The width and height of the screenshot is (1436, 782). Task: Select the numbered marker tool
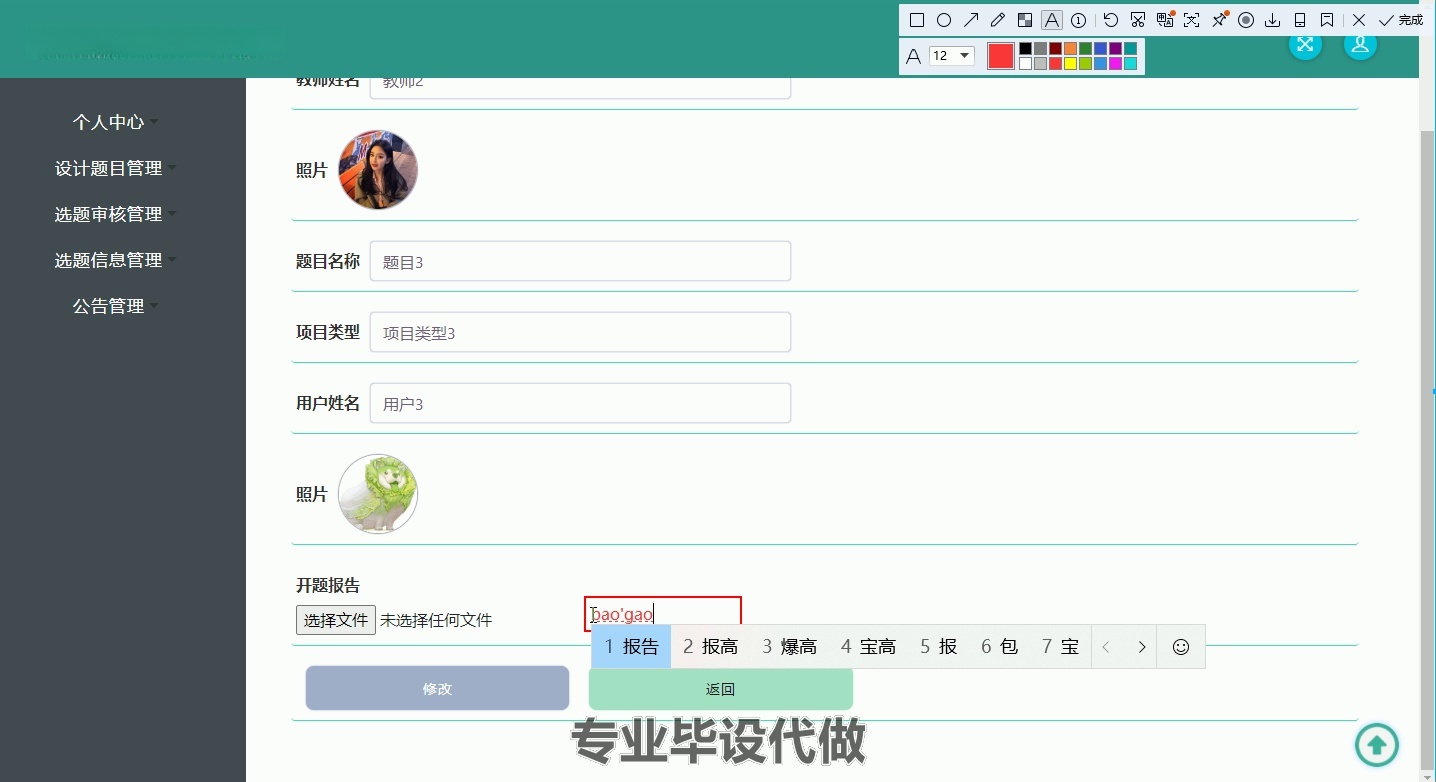pyautogui.click(x=1079, y=20)
